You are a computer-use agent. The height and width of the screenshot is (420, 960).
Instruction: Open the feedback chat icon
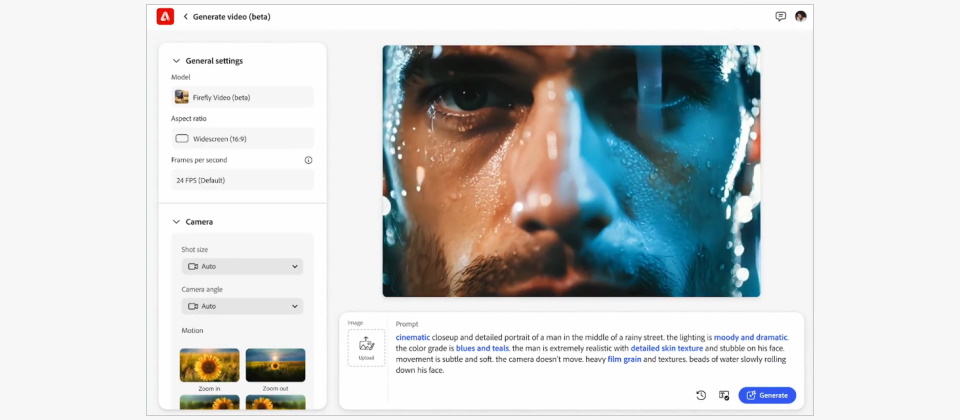[780, 17]
